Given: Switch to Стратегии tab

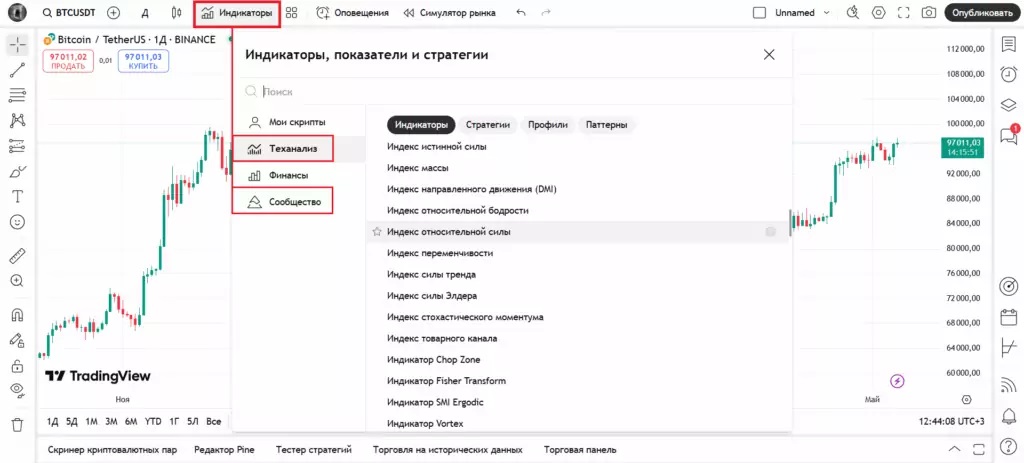Looking at the screenshot, I should [488, 125].
